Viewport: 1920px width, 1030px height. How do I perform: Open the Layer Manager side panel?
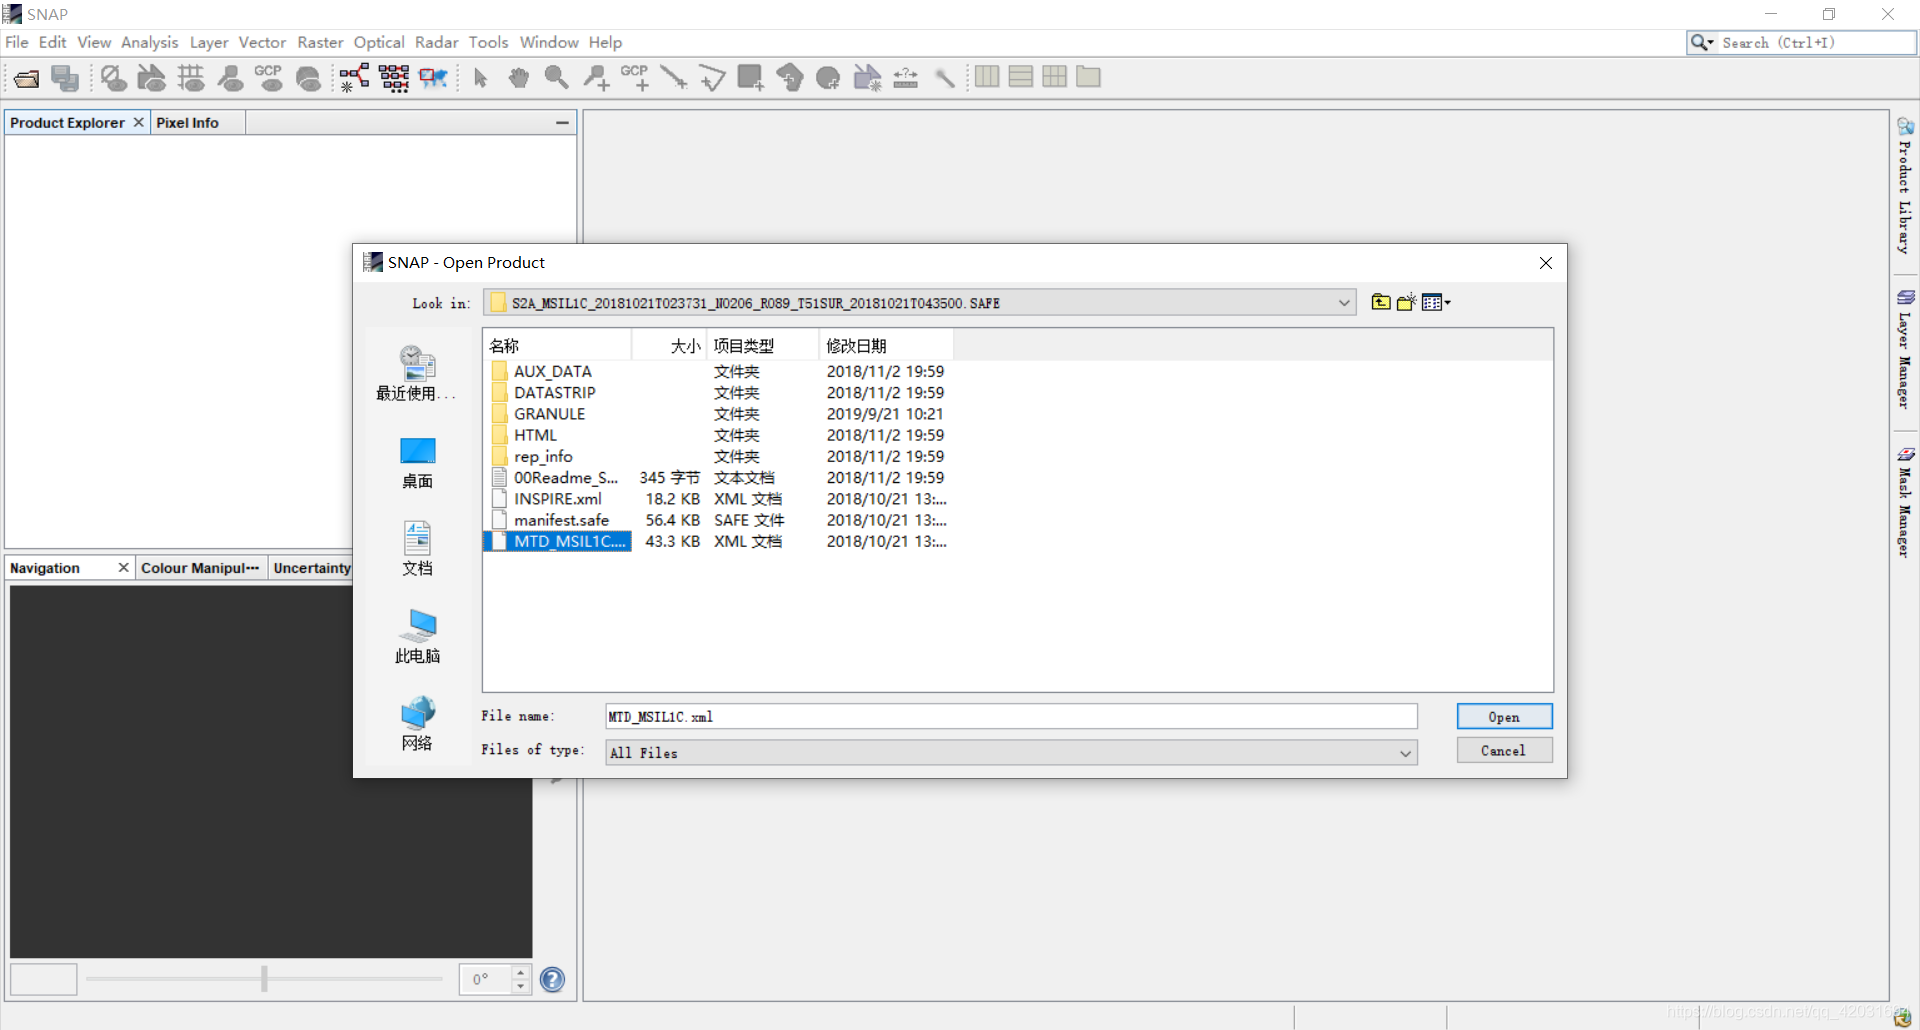[x=1905, y=348]
